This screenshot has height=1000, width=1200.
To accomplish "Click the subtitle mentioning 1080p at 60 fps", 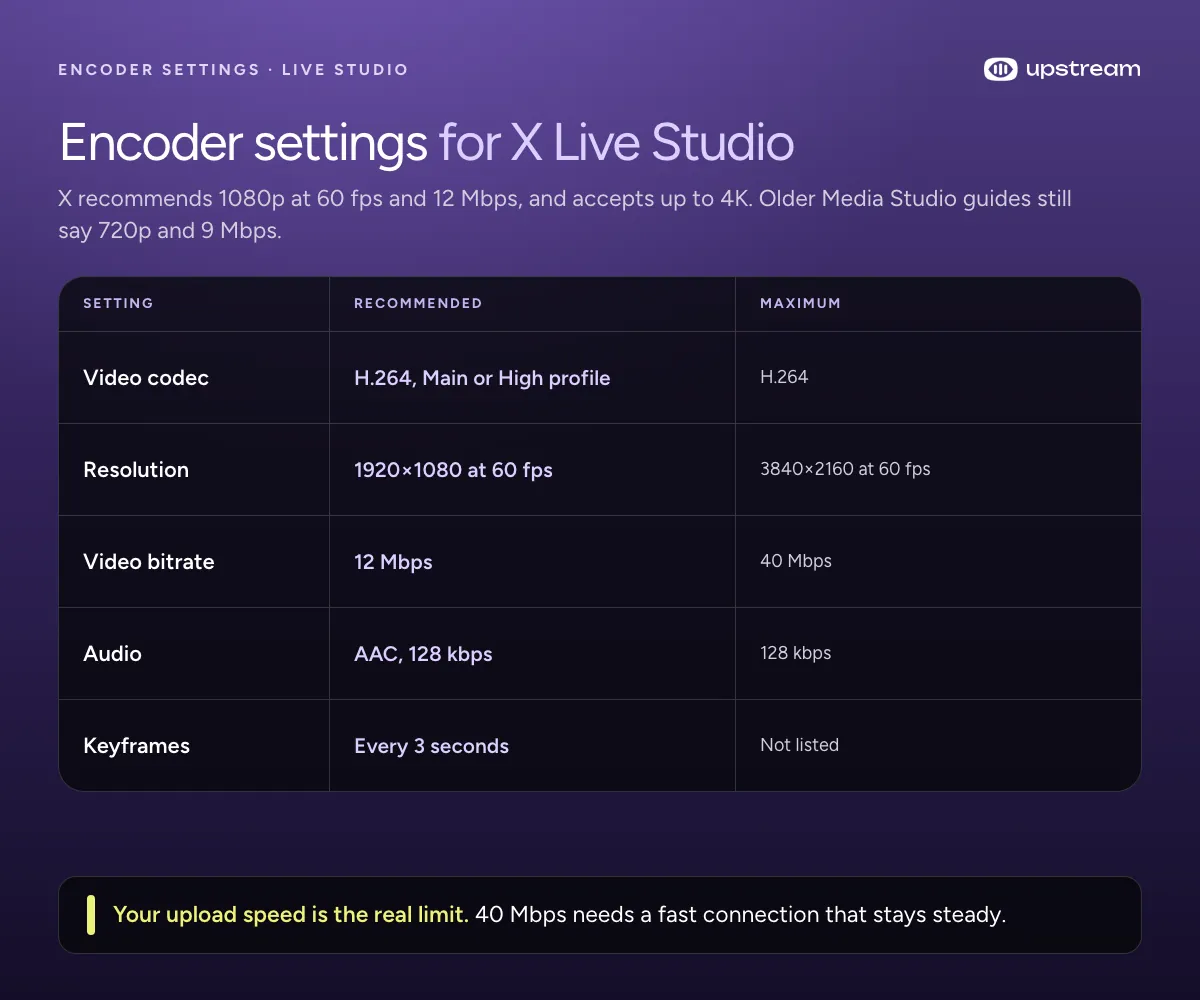I will click(x=565, y=214).
